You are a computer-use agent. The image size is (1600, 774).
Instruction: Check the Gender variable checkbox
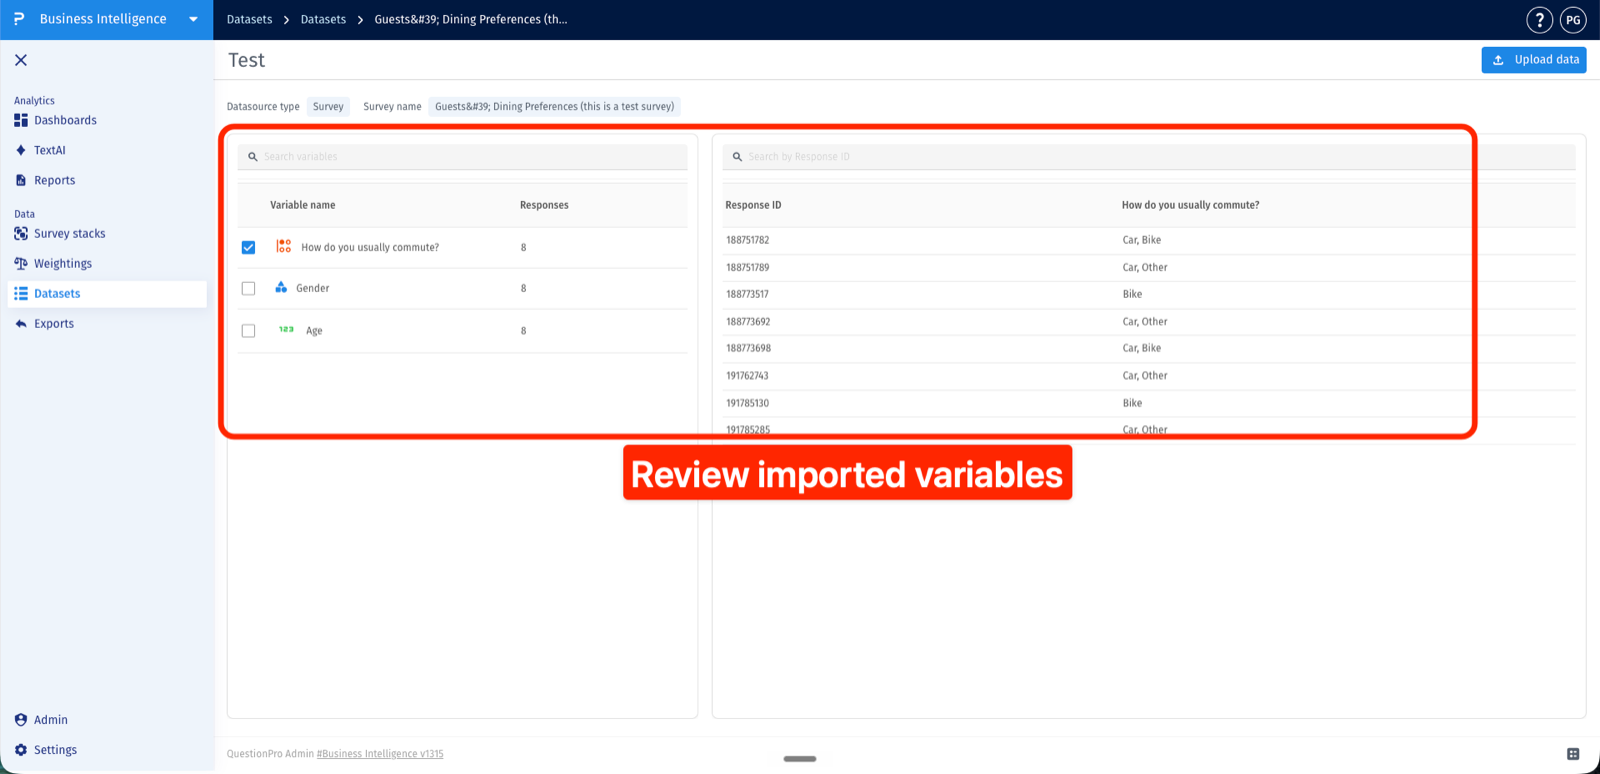[248, 288]
